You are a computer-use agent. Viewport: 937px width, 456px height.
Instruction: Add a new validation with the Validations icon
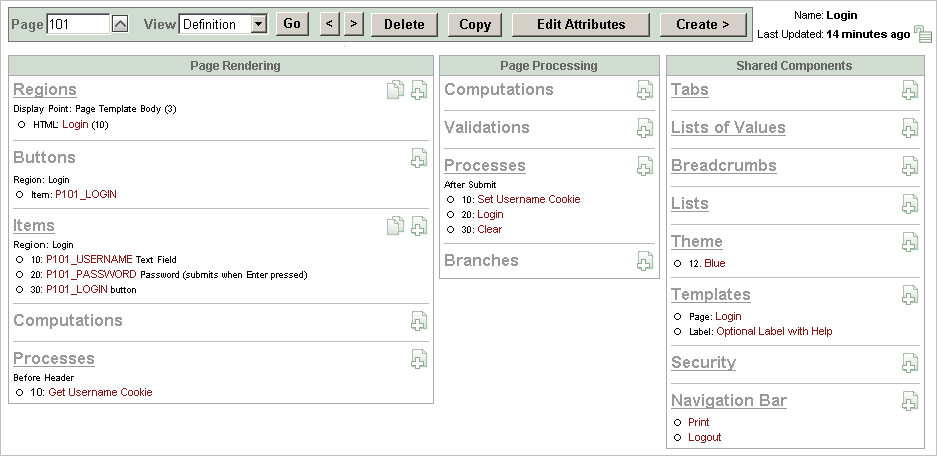point(645,128)
